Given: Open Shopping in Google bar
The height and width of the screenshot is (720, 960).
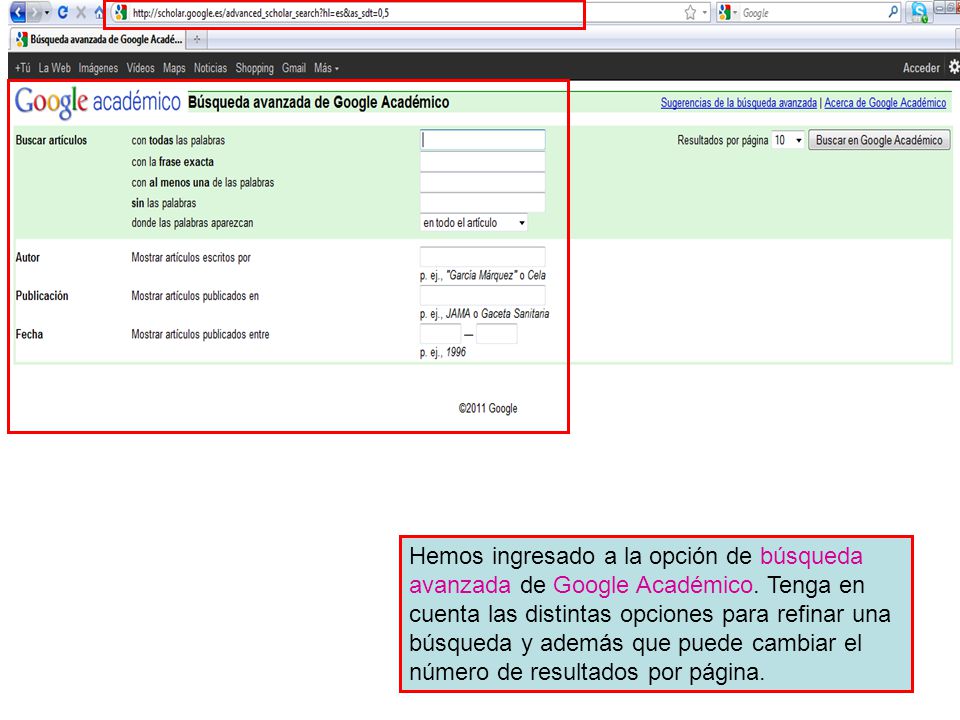Looking at the screenshot, I should 254,68.
